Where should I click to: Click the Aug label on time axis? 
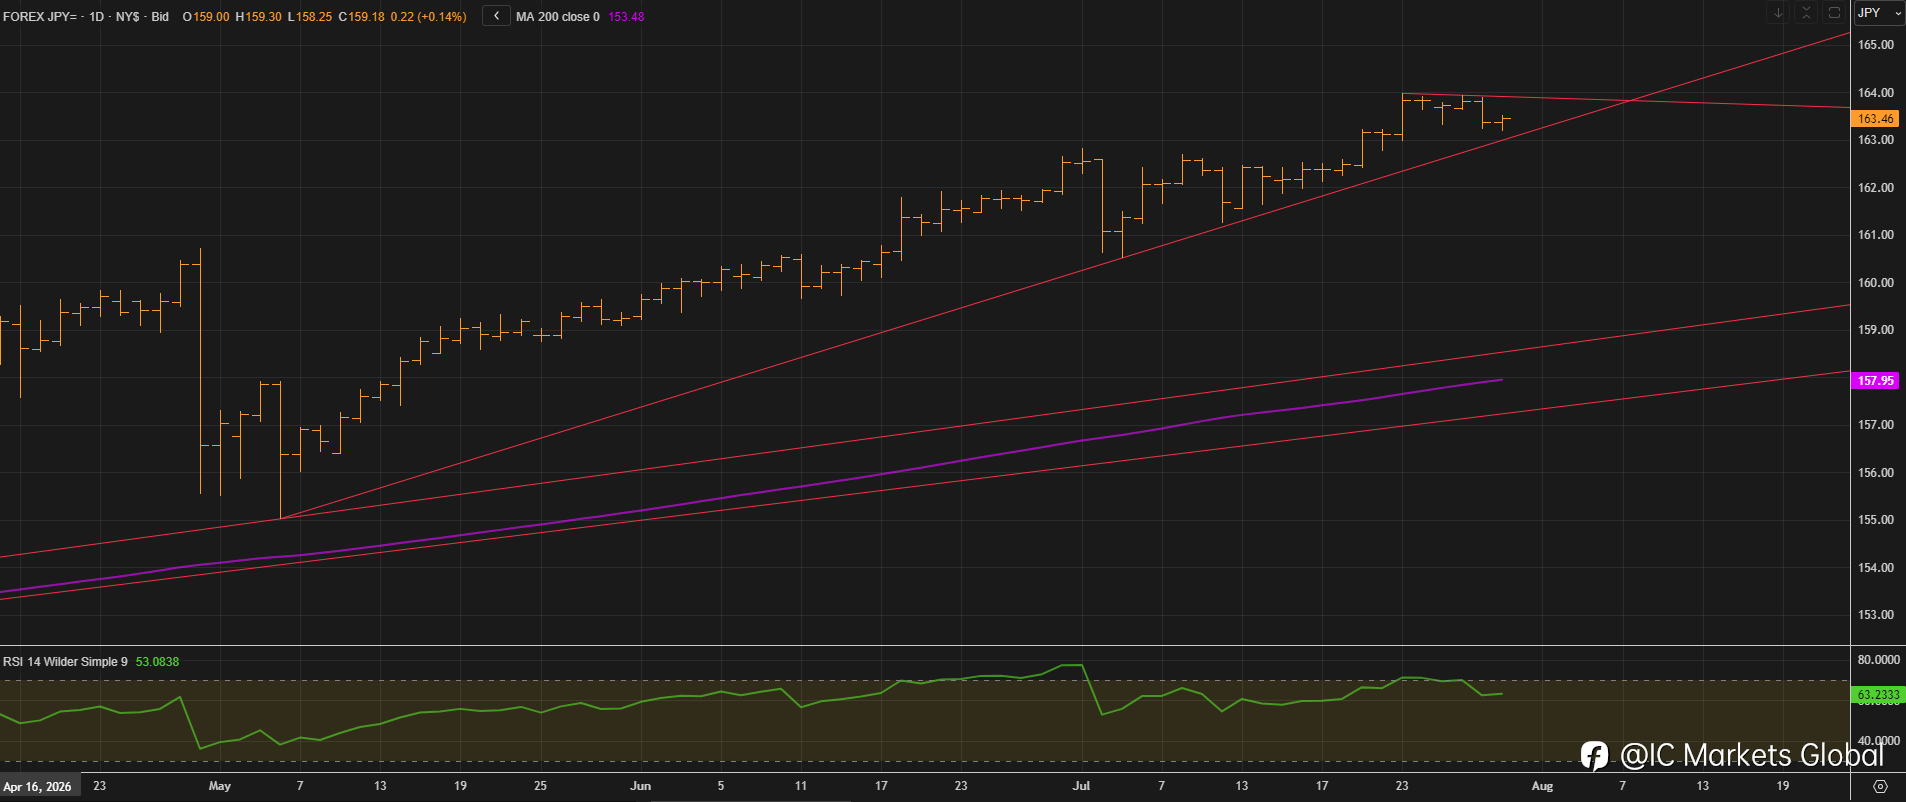(x=1543, y=786)
